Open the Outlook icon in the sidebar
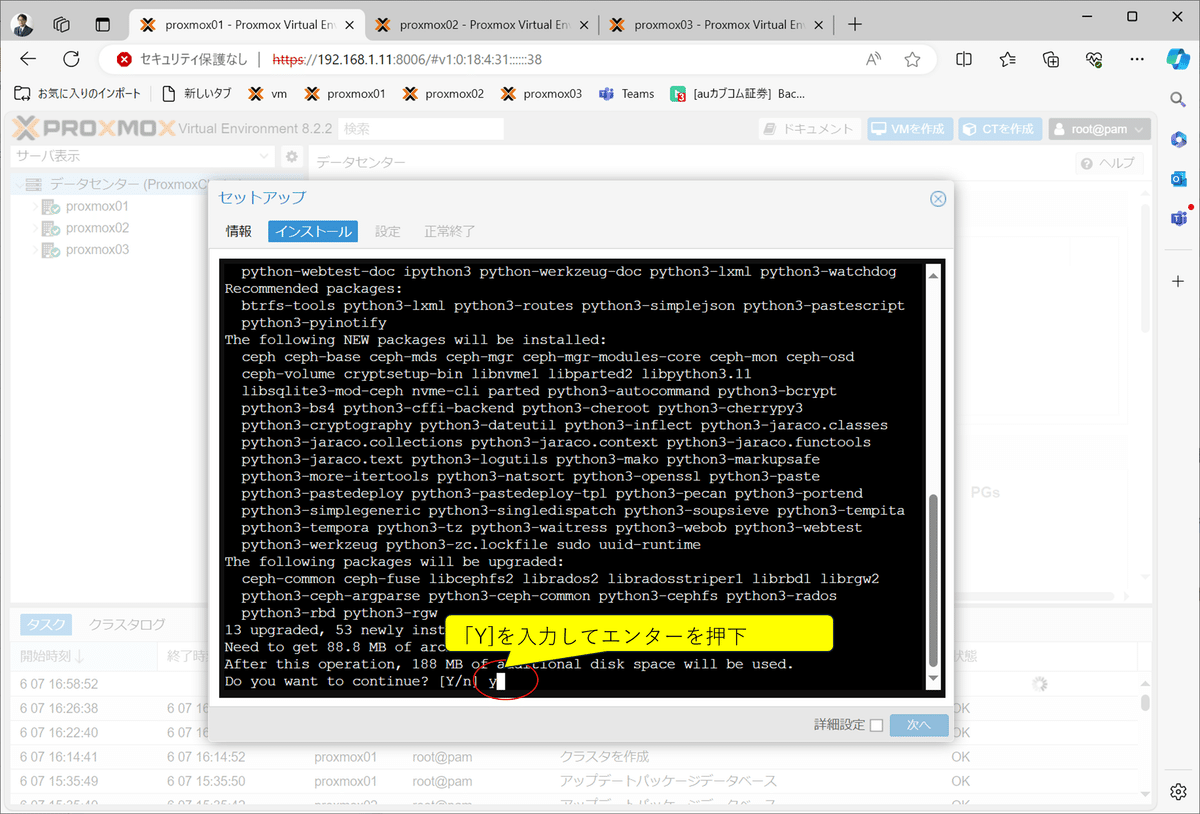 (x=1178, y=178)
